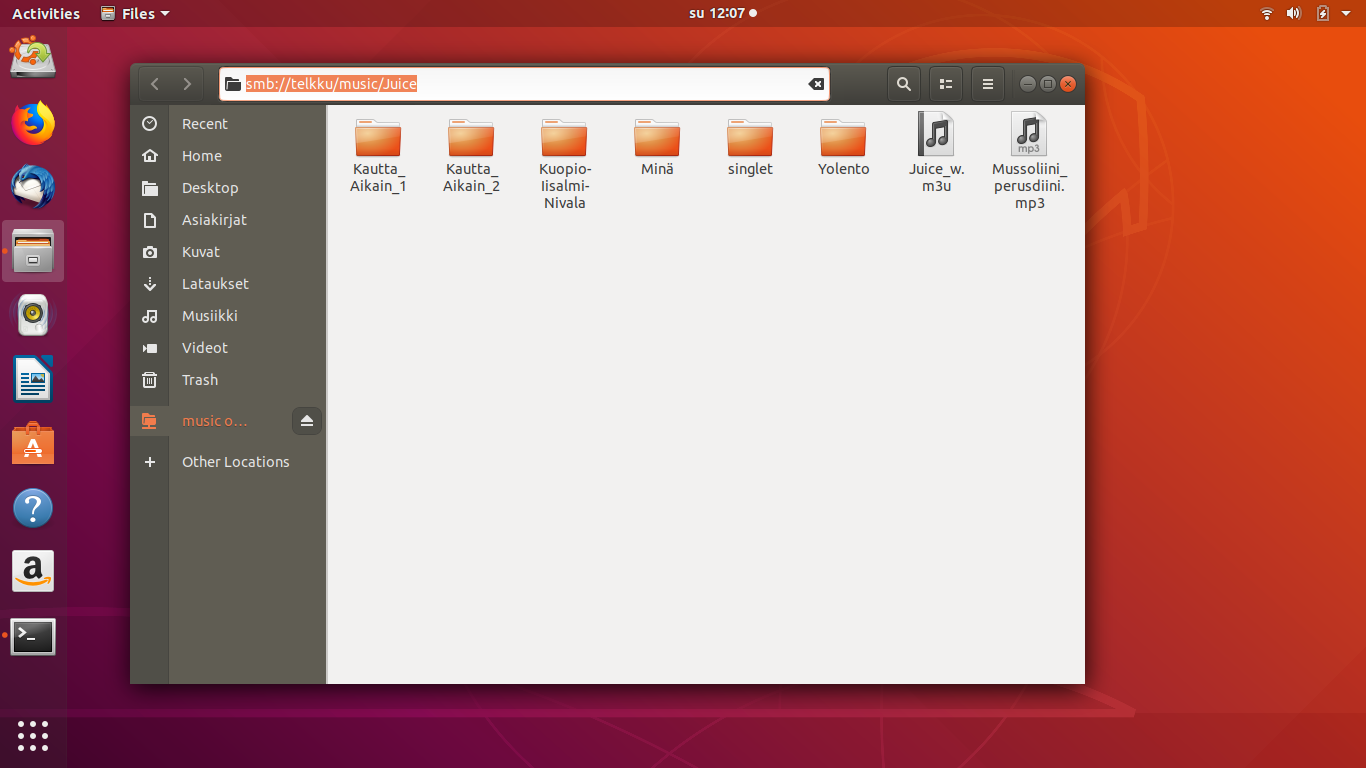Click the smb location path field
This screenshot has height=768, width=1366.
coord(520,84)
